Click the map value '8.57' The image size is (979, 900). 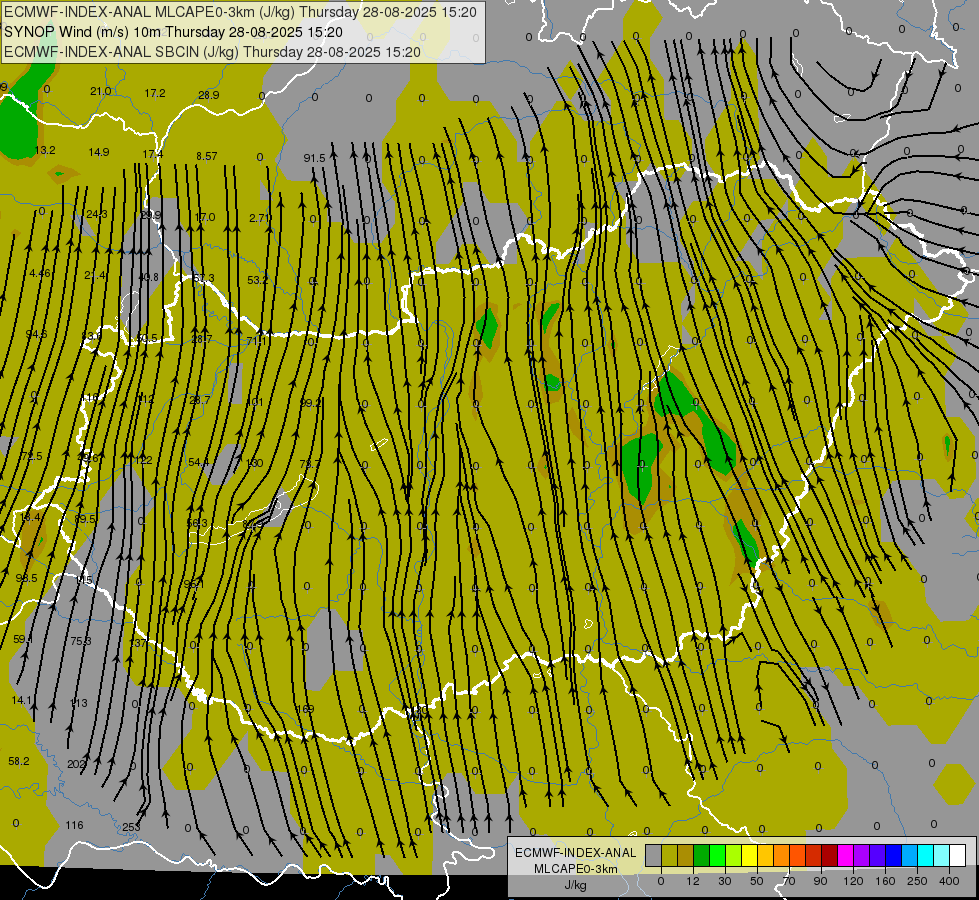click(207, 156)
